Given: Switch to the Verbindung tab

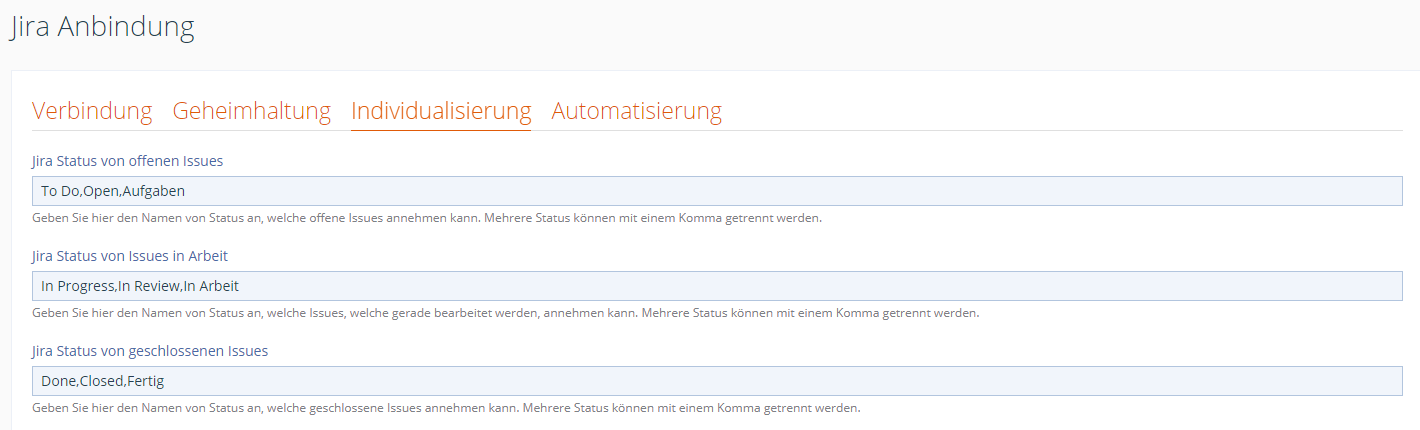Looking at the screenshot, I should 92,111.
